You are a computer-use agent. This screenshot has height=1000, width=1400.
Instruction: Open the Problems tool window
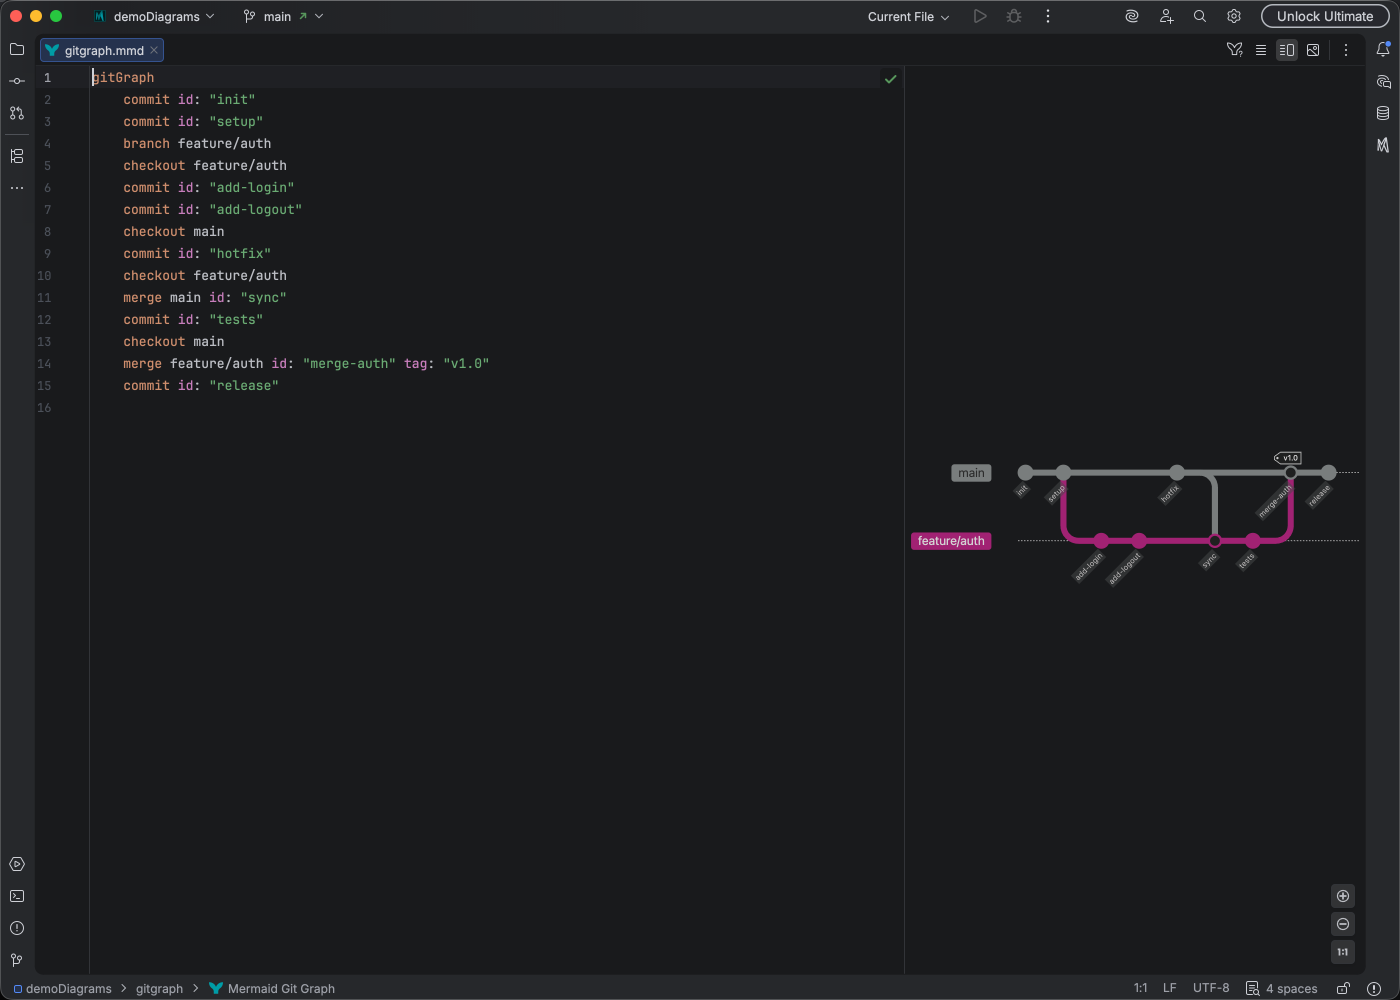coord(16,928)
